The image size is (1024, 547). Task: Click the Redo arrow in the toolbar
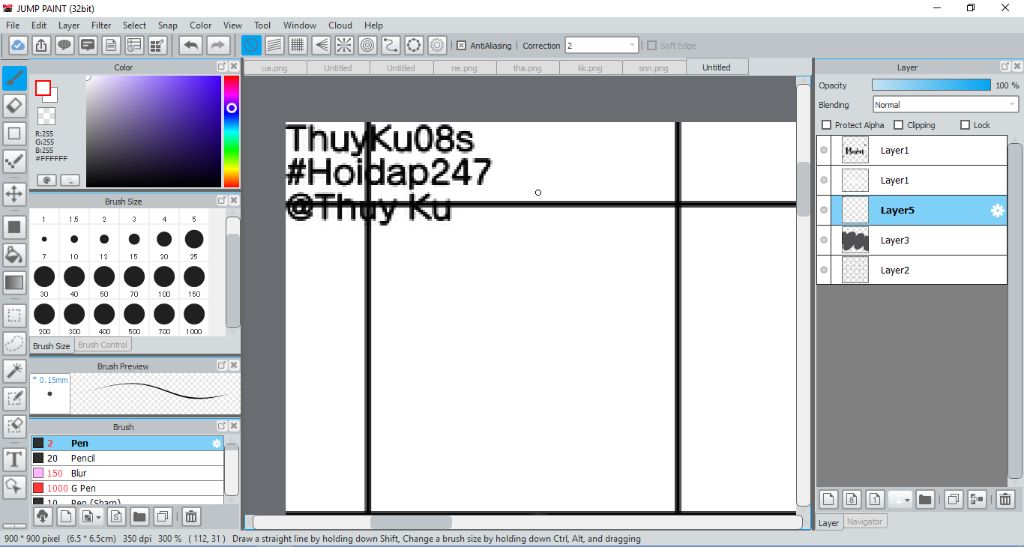pos(218,45)
